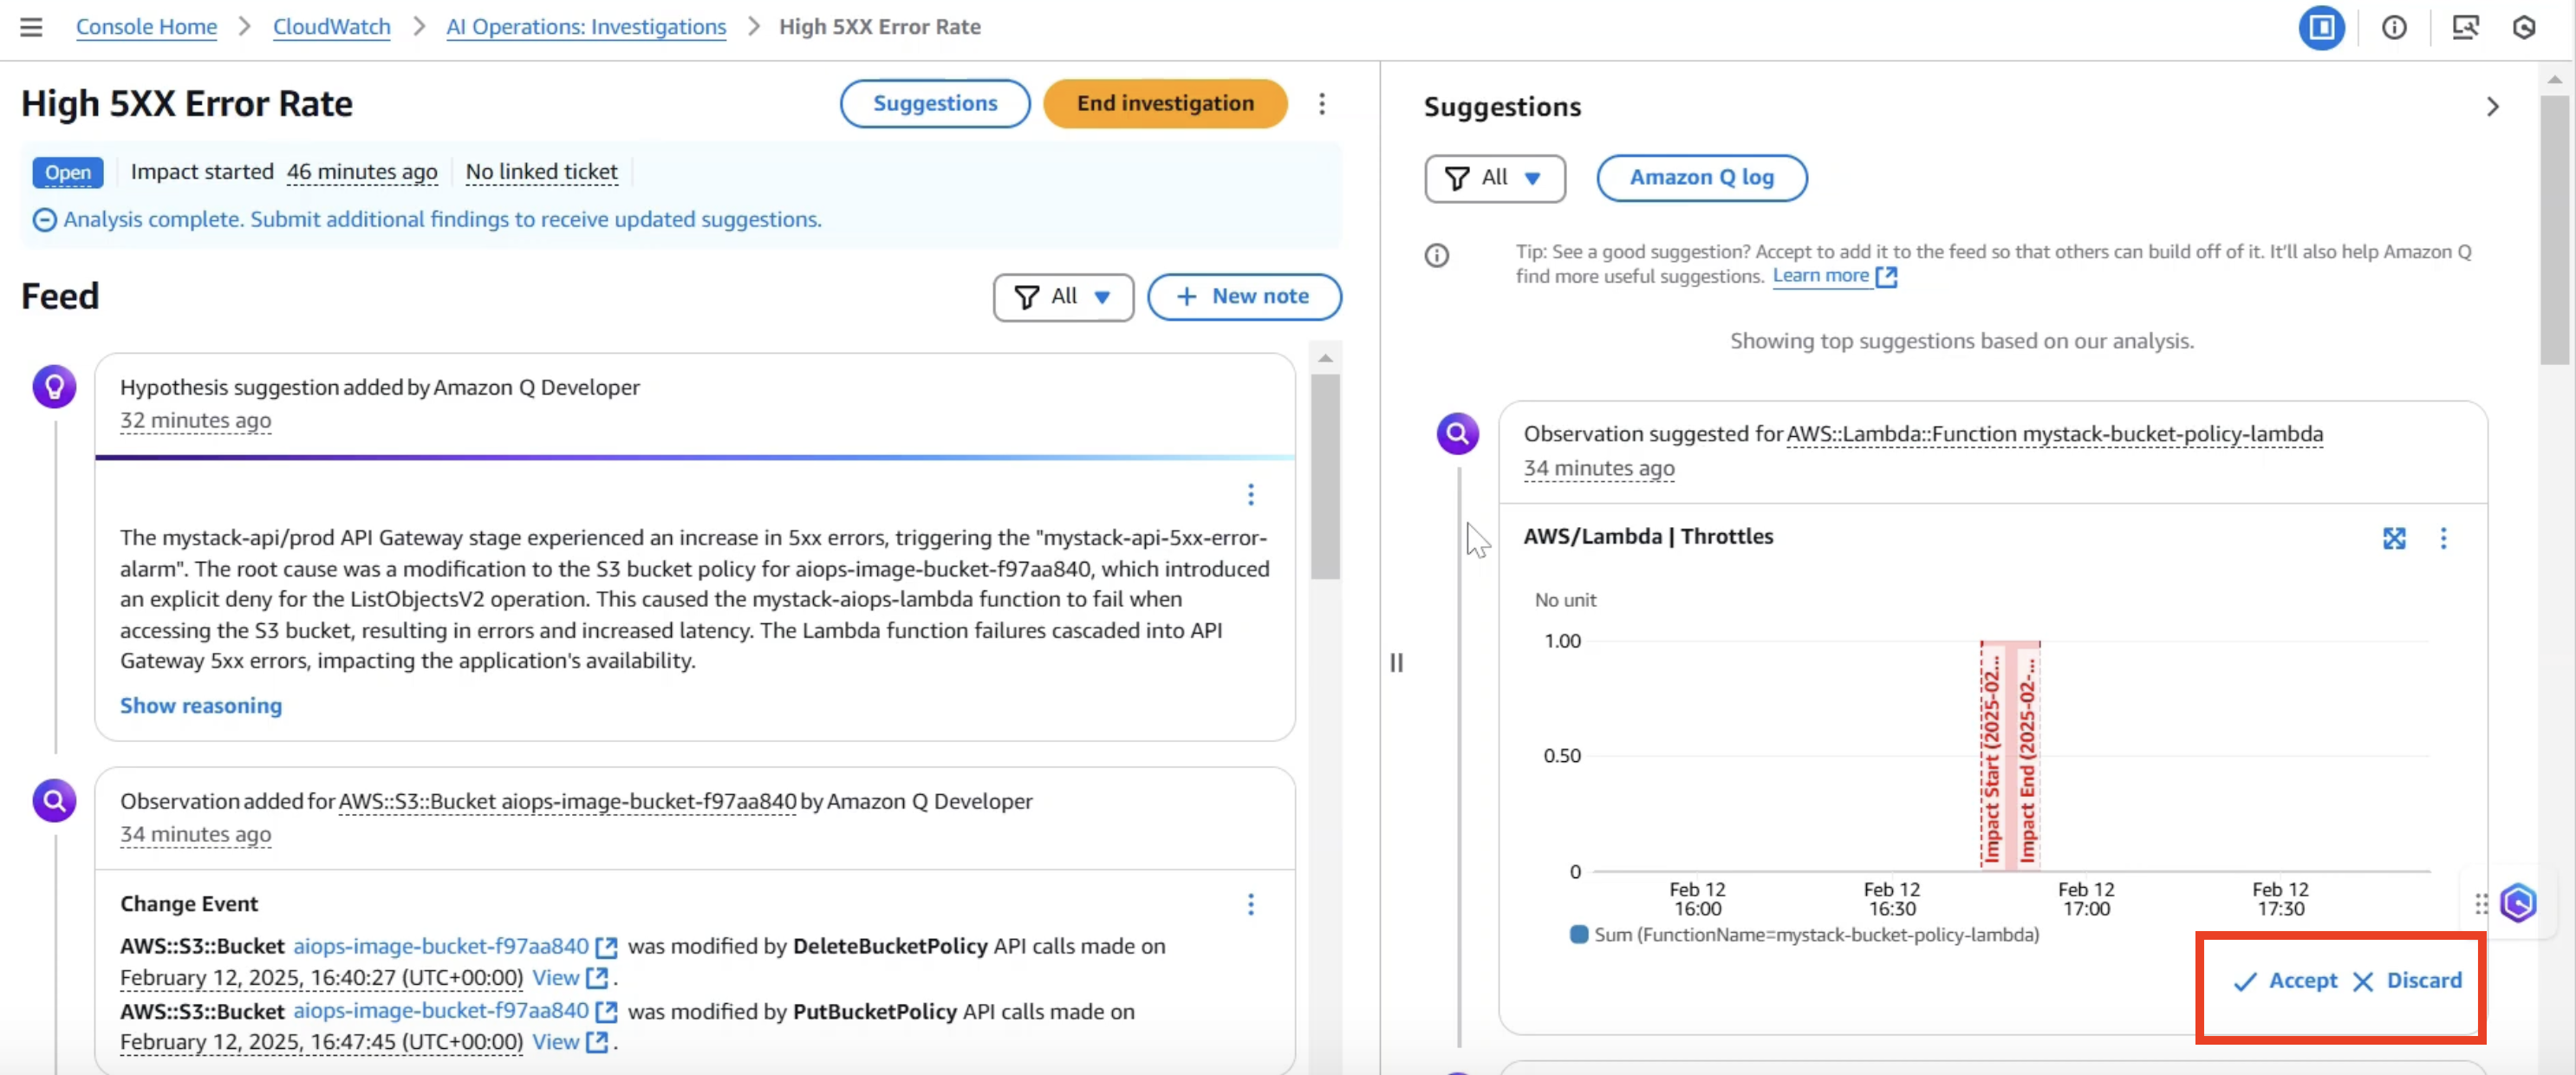Click the panel resize divider handle
2576x1075 pixels.
click(x=1396, y=662)
